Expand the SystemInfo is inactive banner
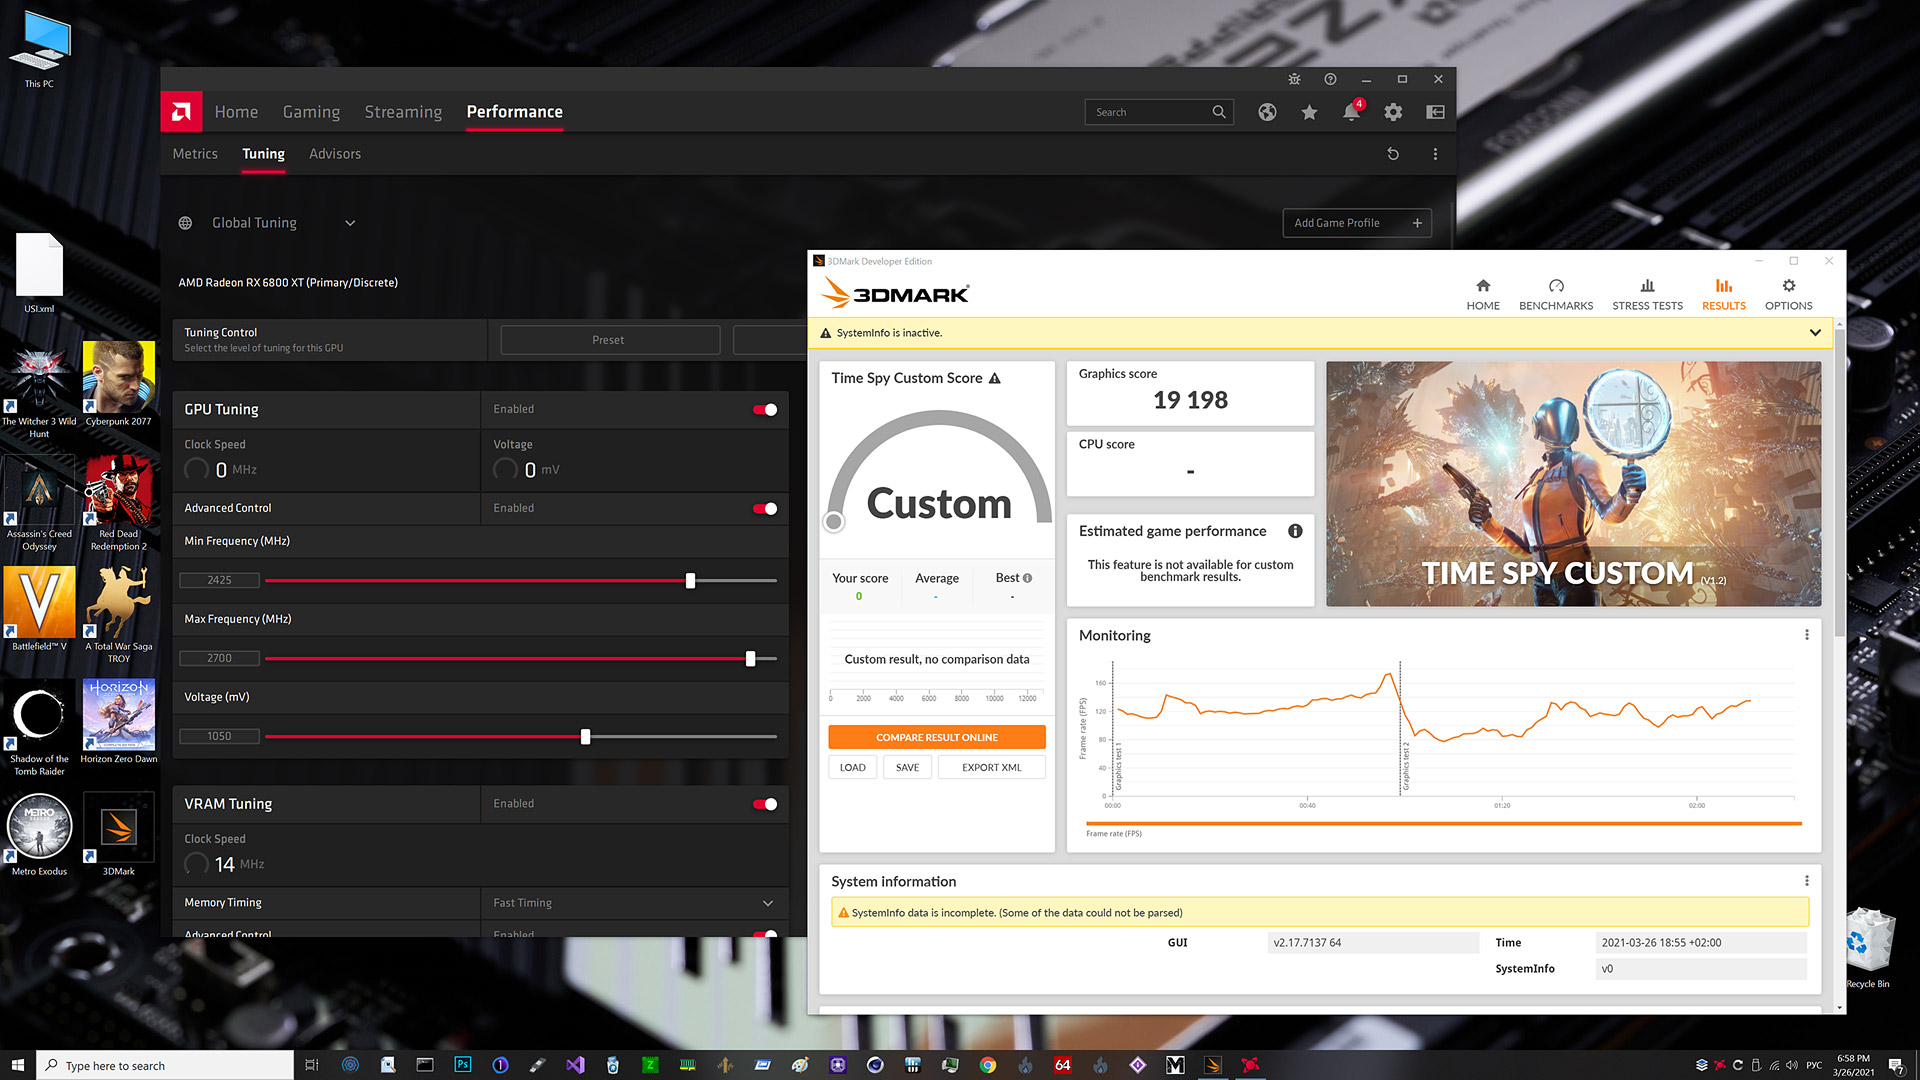The height and width of the screenshot is (1080, 1920). [x=1815, y=333]
